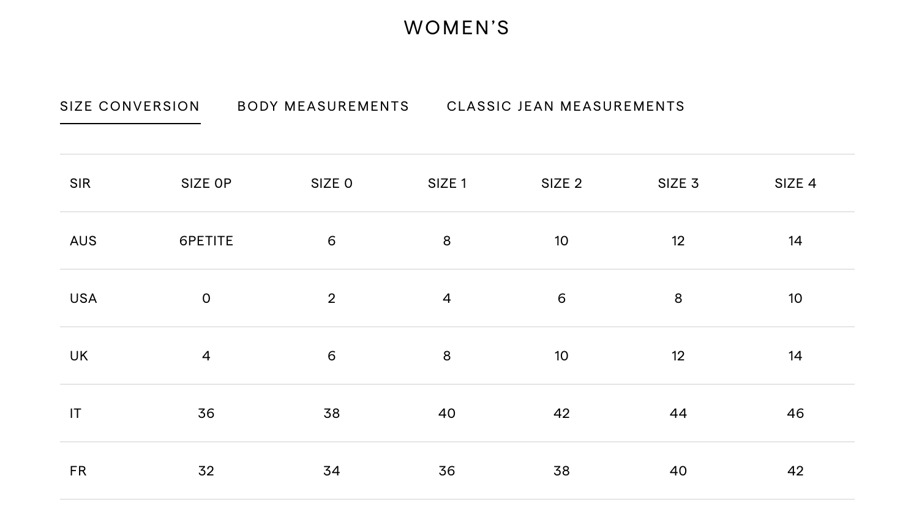Select the IT size 44 cell

click(678, 413)
